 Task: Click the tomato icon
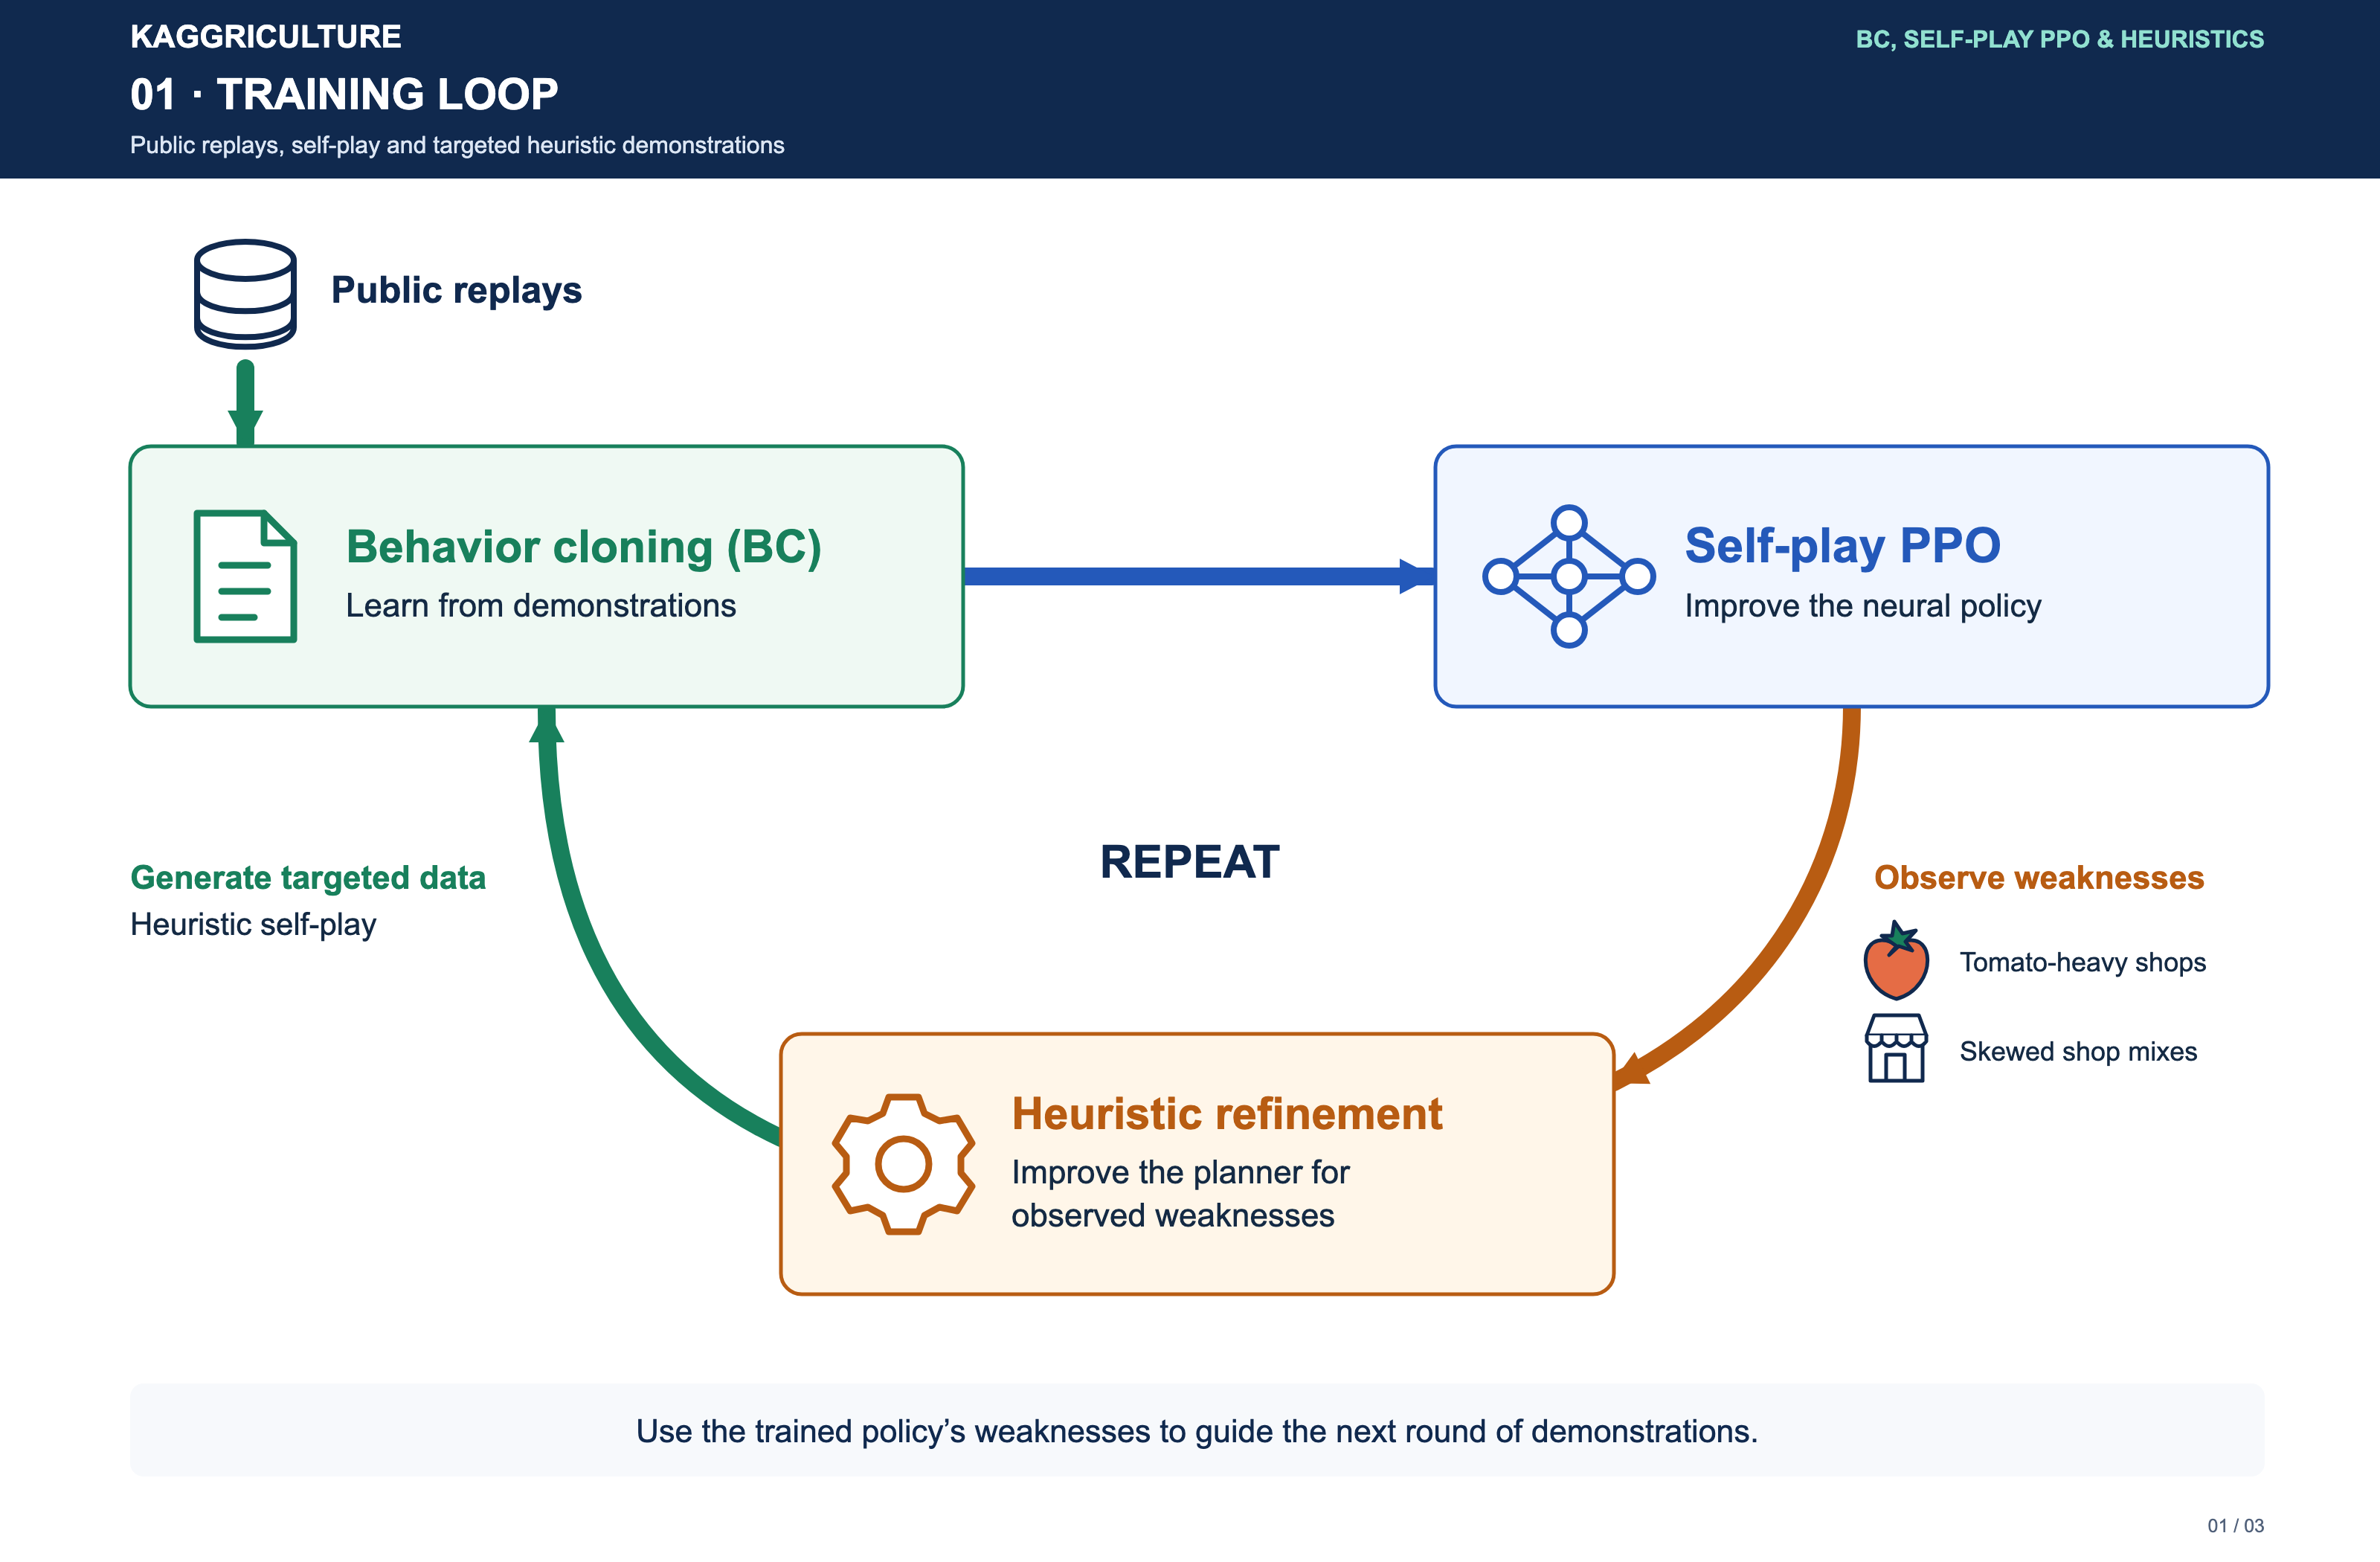coord(1896,960)
